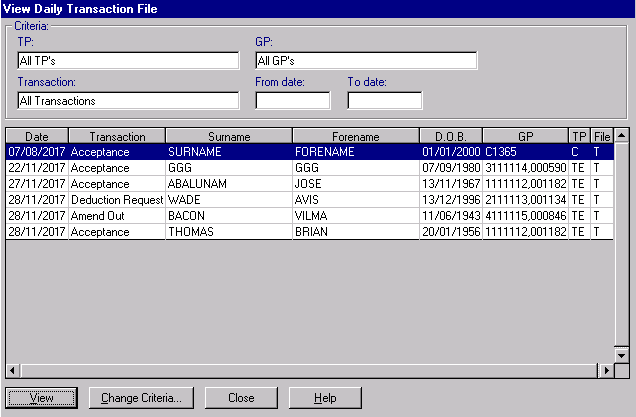Open the Change Criteria dialog

[141, 397]
